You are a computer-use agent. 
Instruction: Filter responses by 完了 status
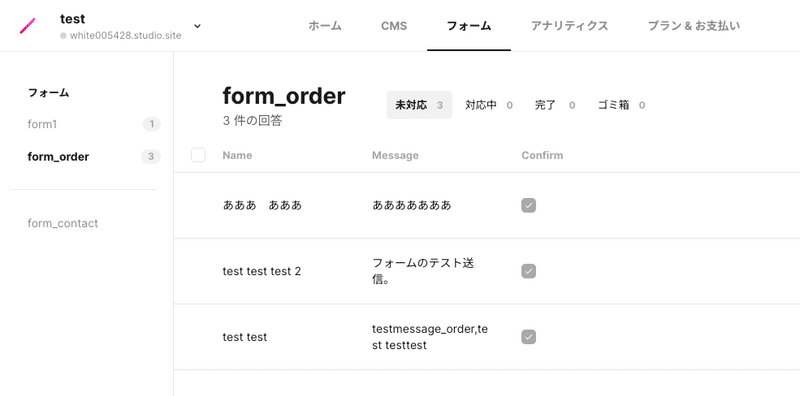coord(555,105)
